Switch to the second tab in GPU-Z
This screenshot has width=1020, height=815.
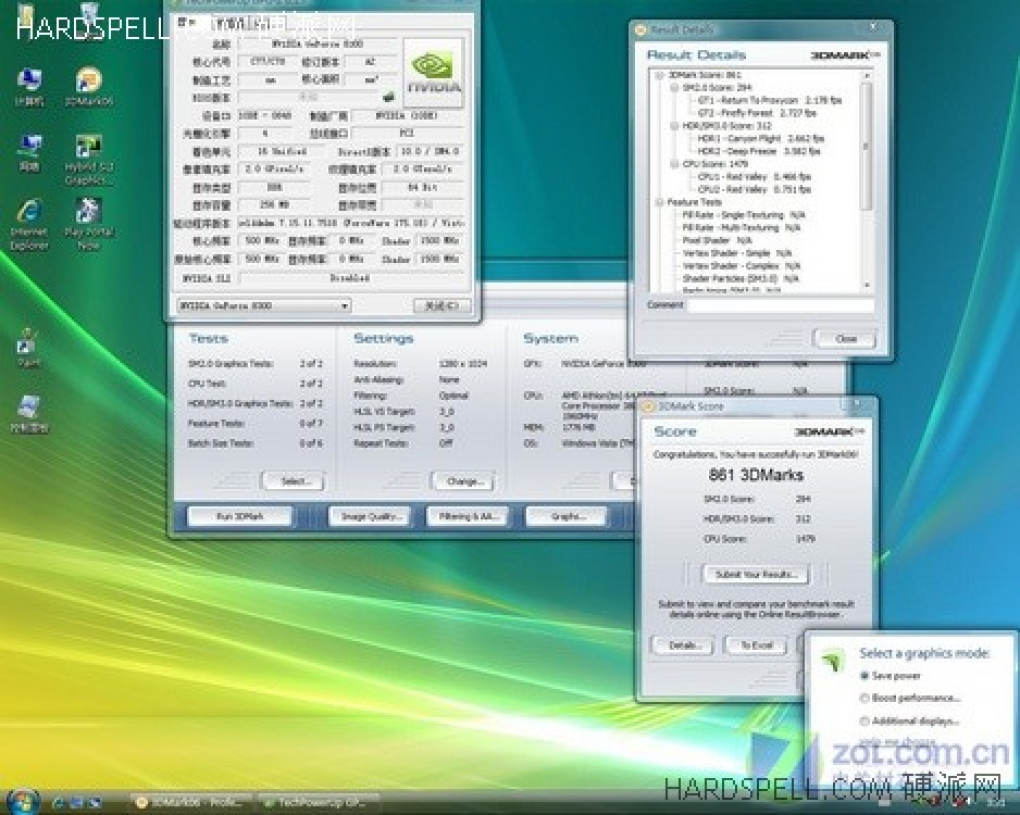(x=228, y=22)
